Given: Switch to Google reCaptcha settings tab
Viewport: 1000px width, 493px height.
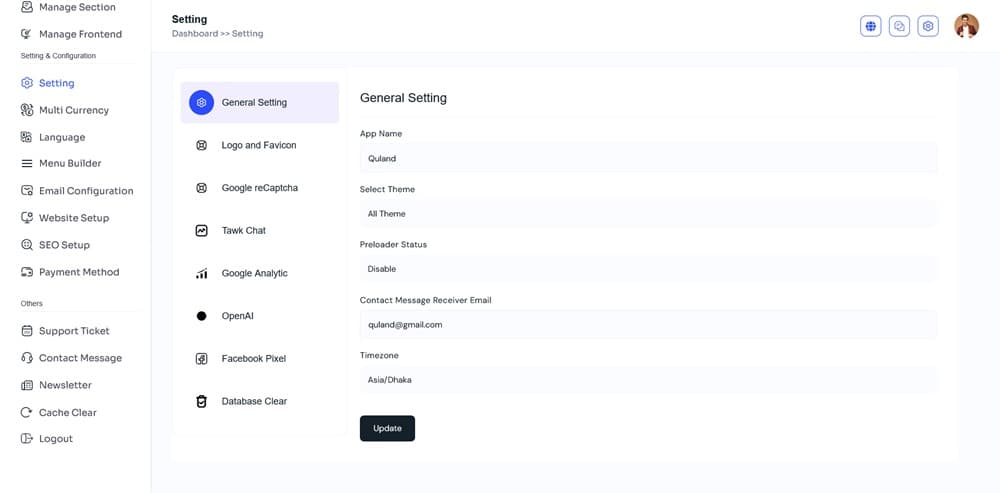Looking at the screenshot, I should [x=259, y=188].
